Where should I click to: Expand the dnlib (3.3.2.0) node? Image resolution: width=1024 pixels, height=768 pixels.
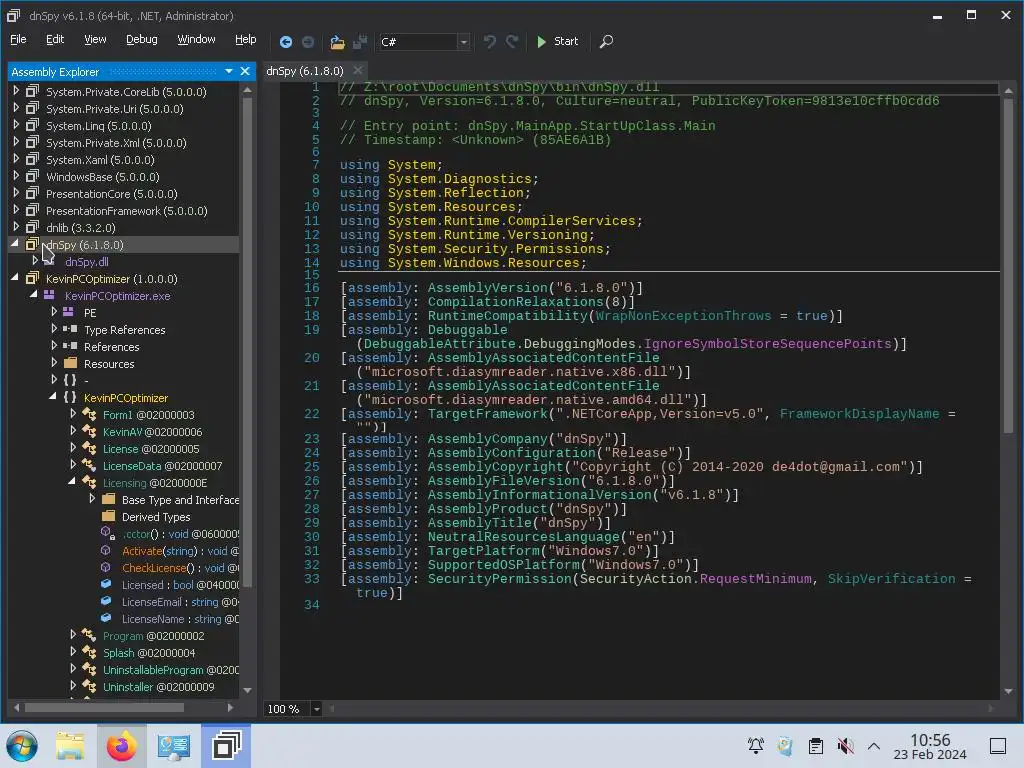point(16,227)
